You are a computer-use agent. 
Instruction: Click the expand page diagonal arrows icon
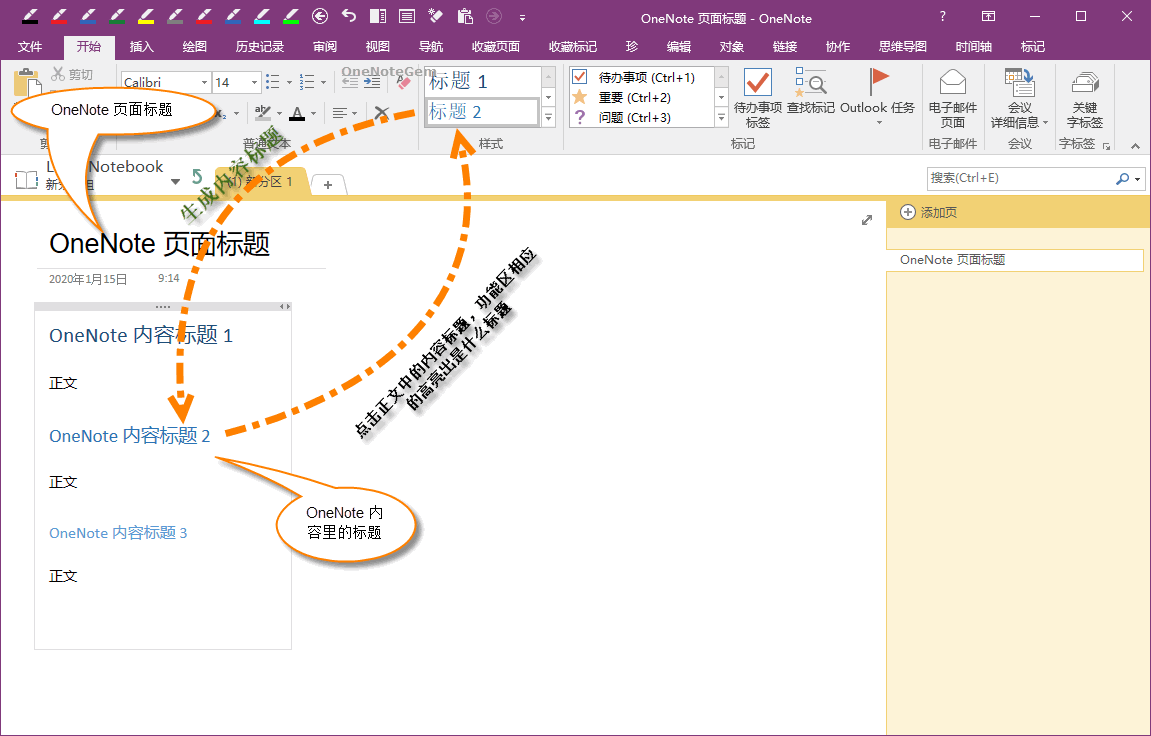867,220
